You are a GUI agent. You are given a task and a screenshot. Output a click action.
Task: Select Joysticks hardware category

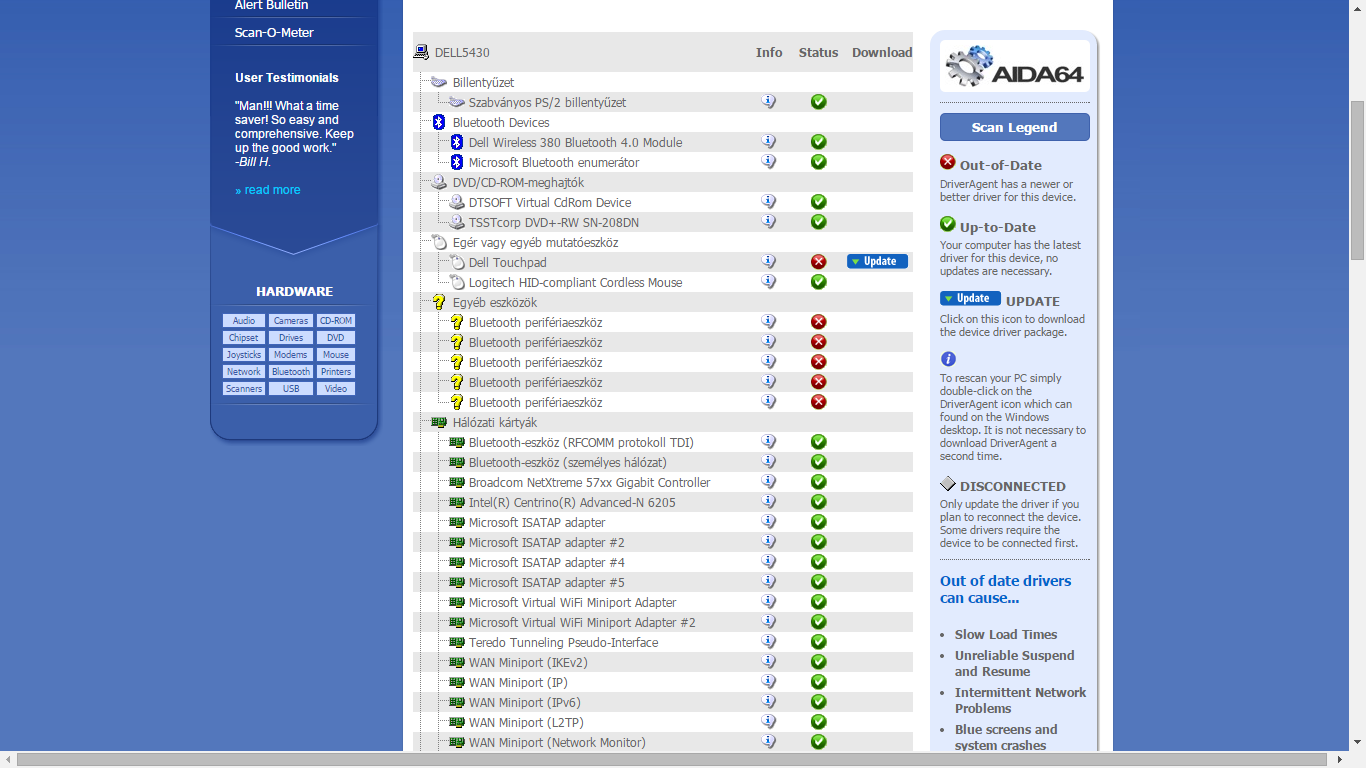[x=243, y=355]
